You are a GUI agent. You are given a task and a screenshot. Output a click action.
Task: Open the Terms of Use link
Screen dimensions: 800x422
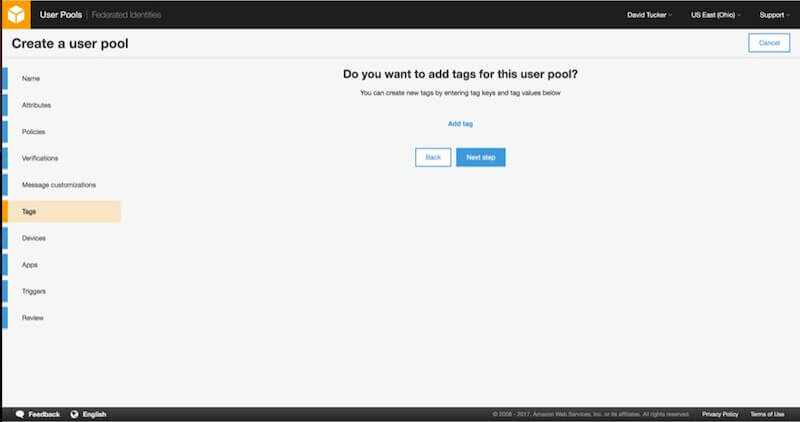(767, 414)
